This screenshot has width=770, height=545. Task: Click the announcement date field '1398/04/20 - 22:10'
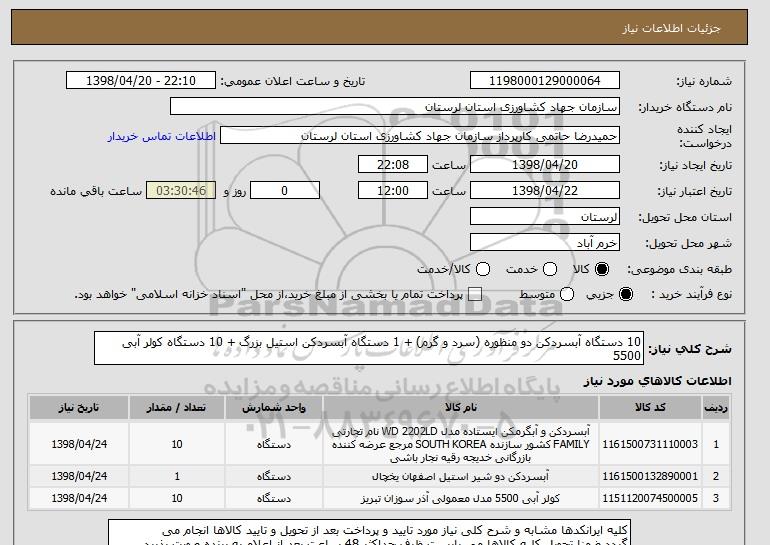coord(141,81)
